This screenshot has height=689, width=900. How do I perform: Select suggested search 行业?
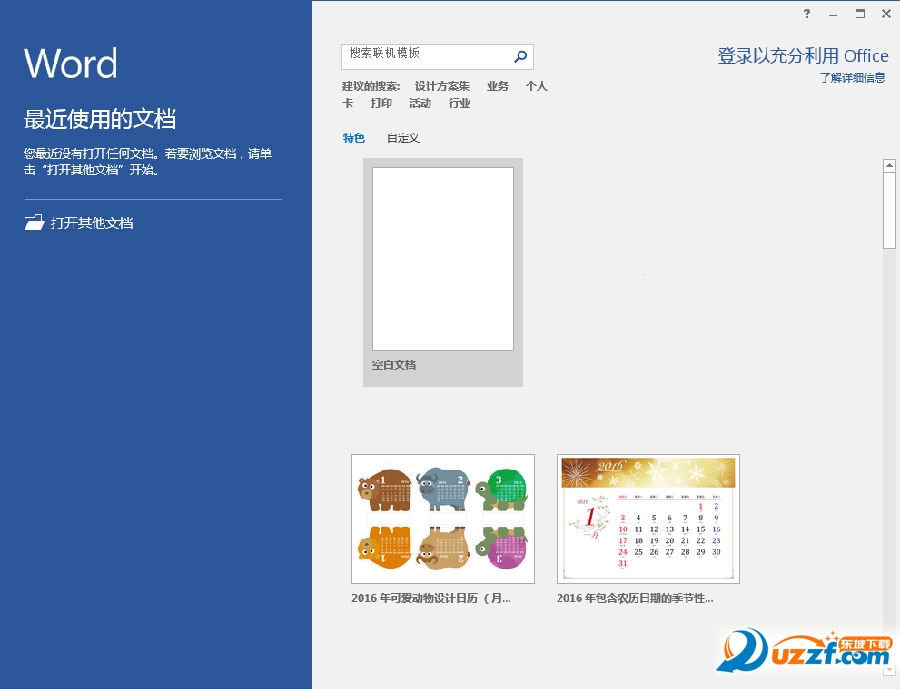coord(459,103)
